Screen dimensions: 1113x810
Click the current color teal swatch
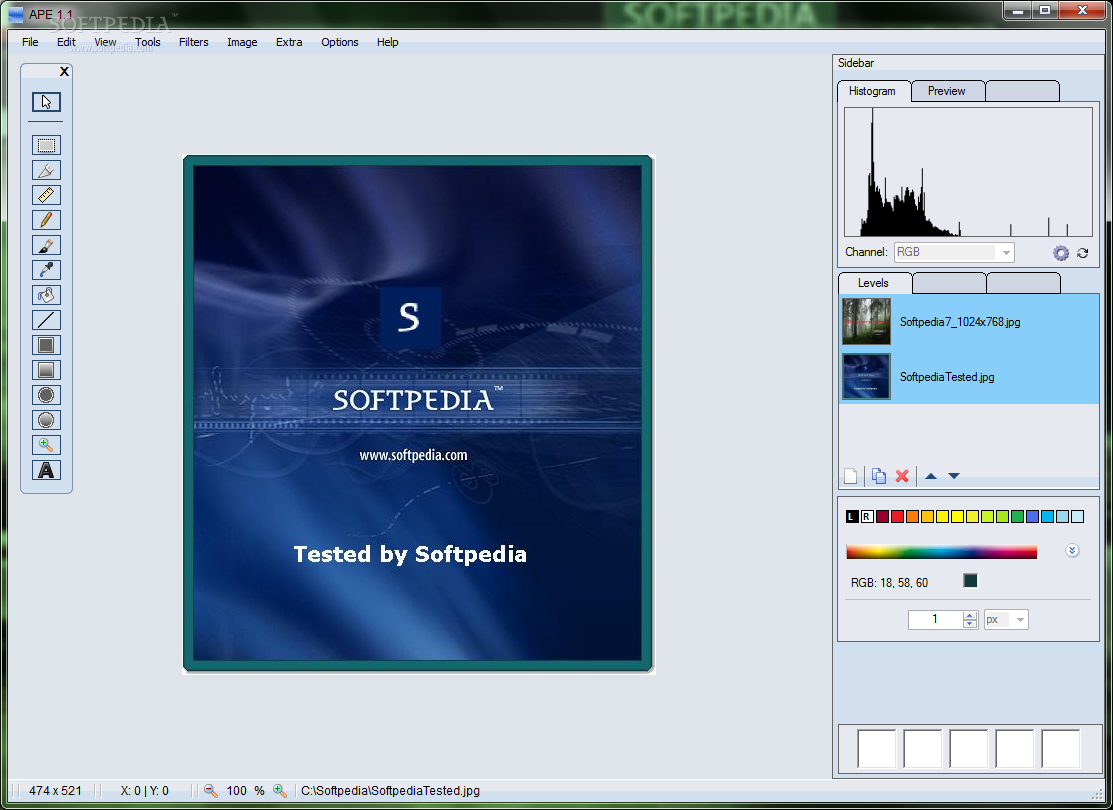click(x=970, y=581)
